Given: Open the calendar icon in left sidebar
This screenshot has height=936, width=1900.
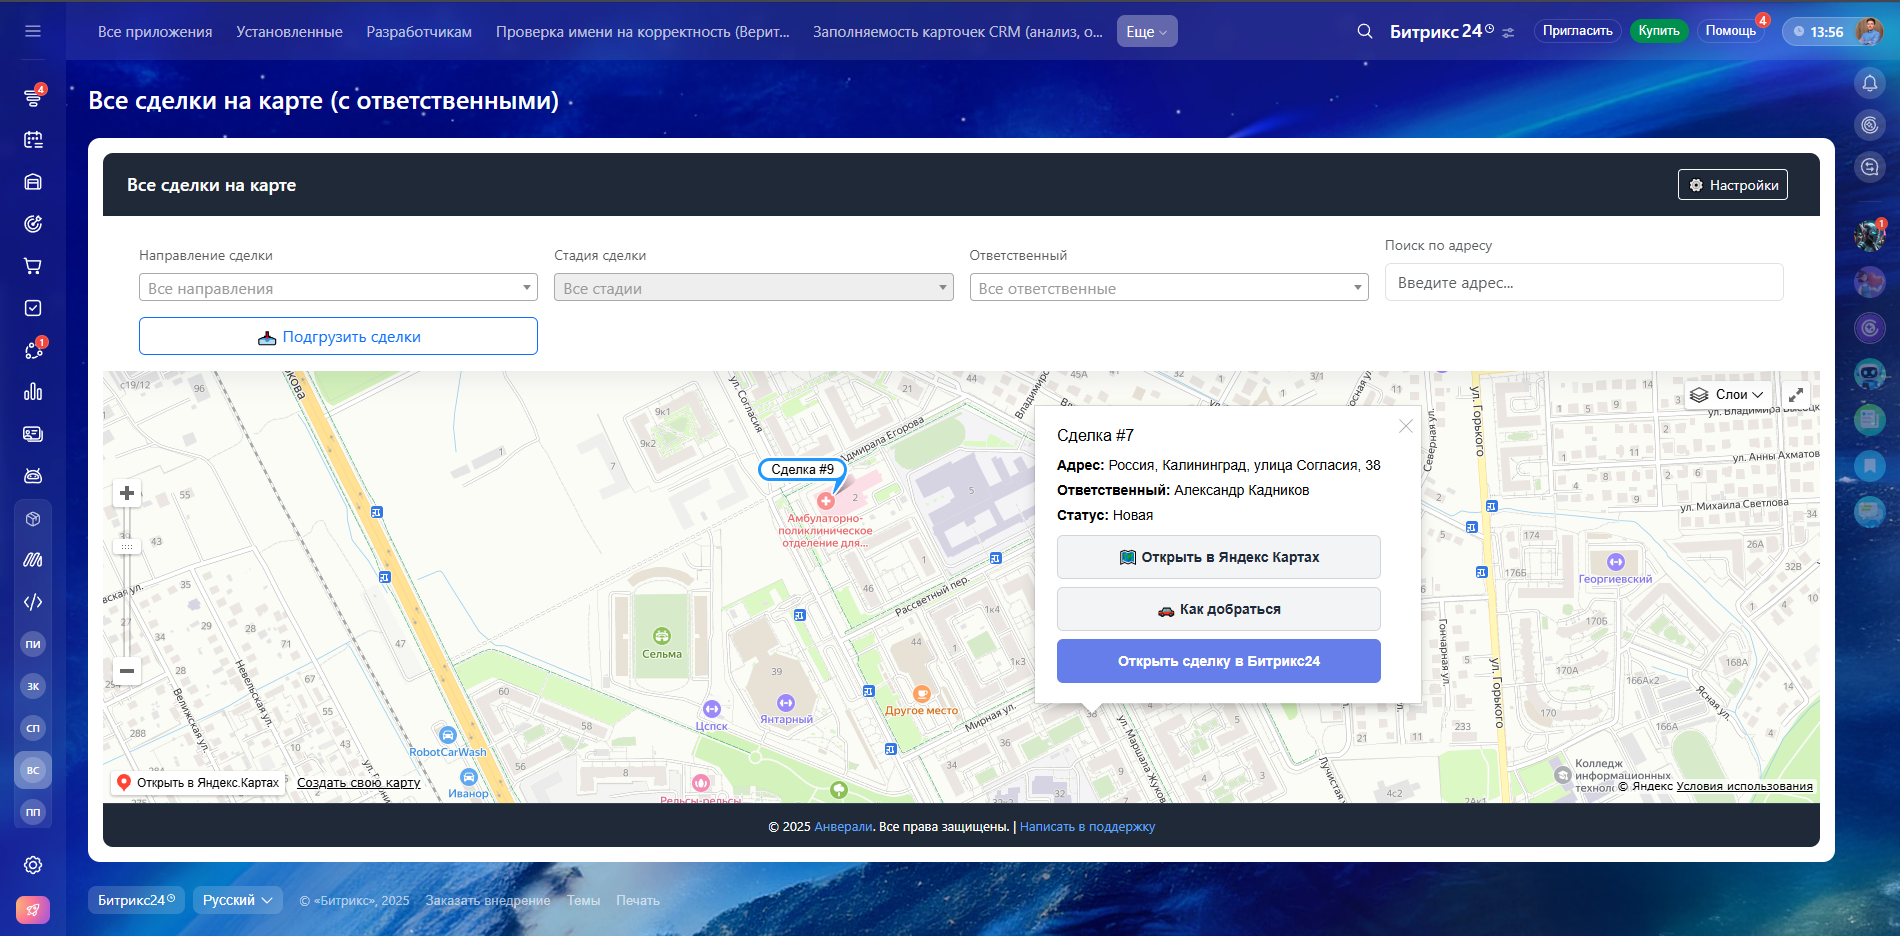Looking at the screenshot, I should (x=33, y=140).
